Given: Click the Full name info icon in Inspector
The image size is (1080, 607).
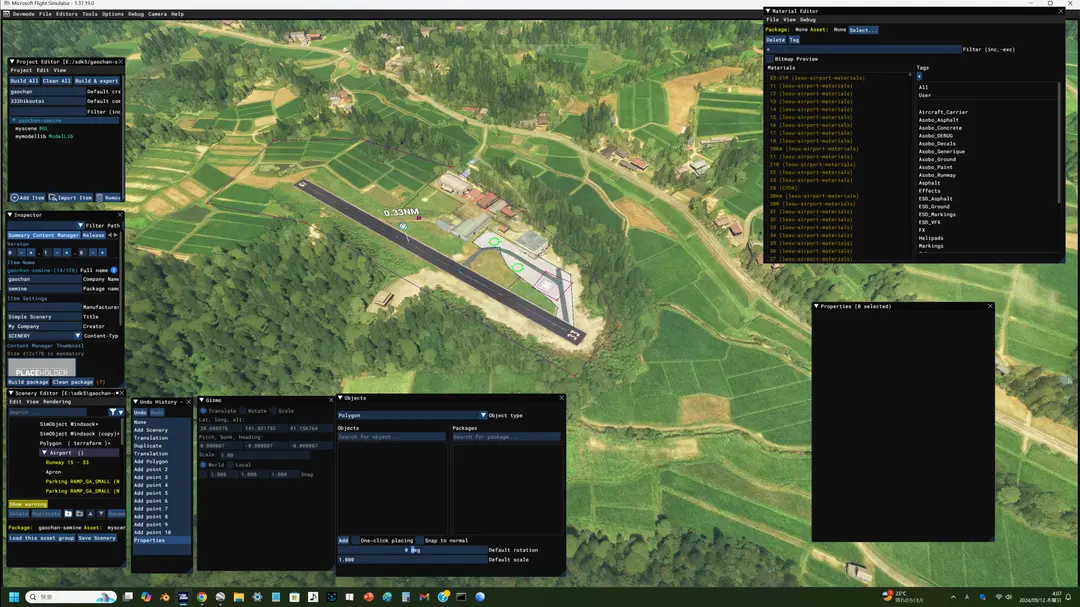Looking at the screenshot, I should [x=114, y=270].
